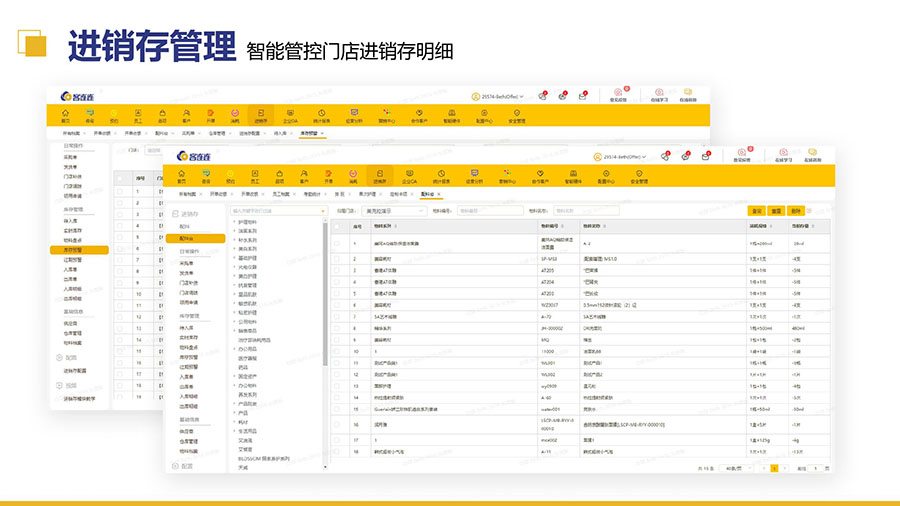Switch to 员工档案 tab in front window
The image size is (900, 506).
coord(281,194)
